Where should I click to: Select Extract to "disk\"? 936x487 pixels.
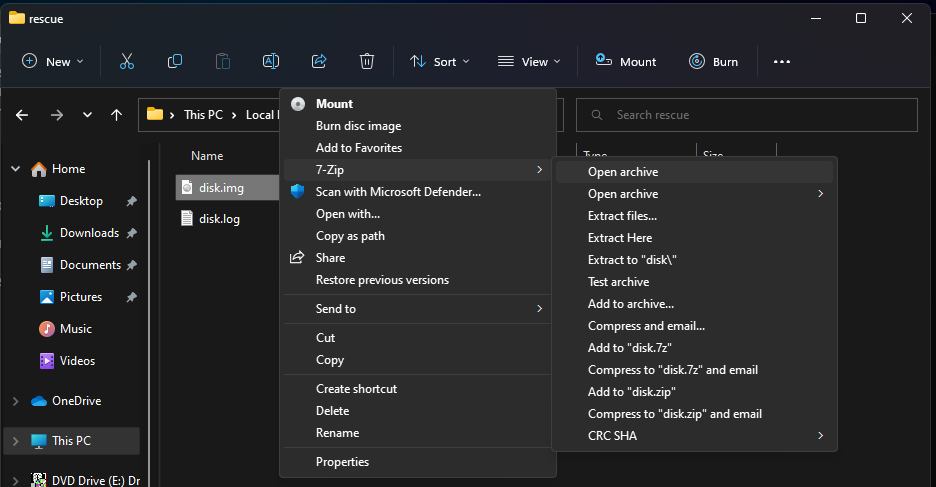[x=694, y=260]
